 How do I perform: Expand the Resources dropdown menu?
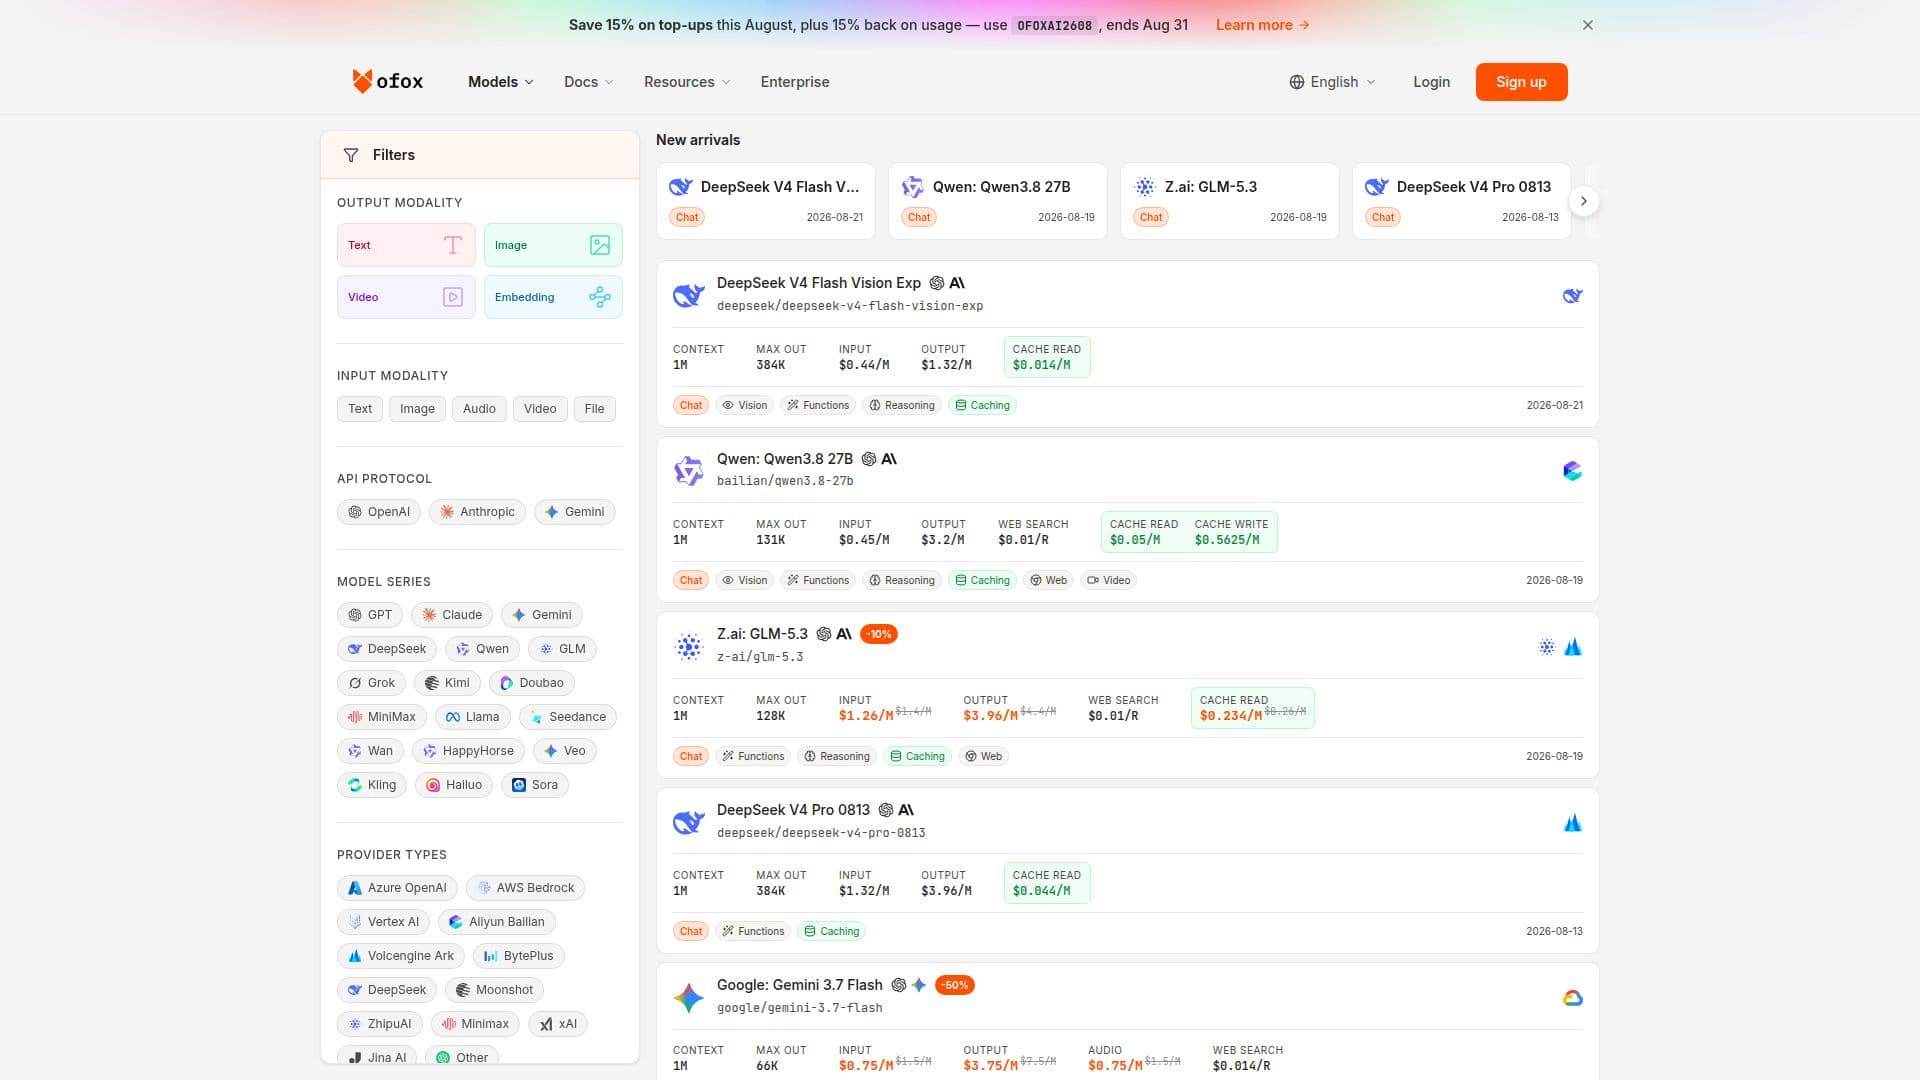click(687, 82)
